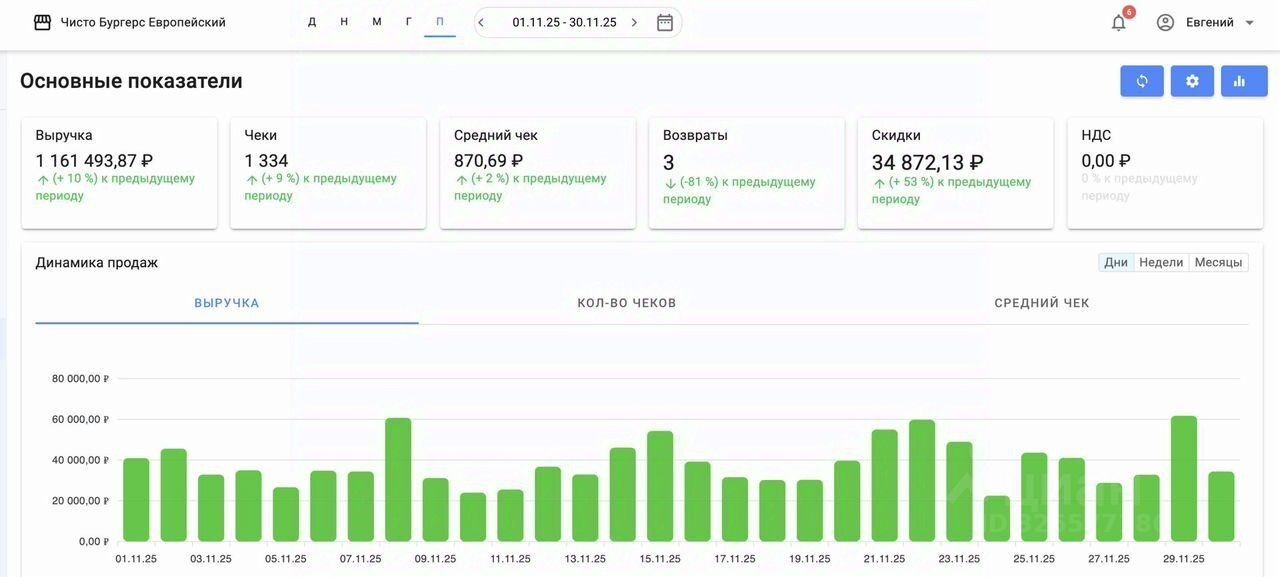
Task: Click the store icon beside Чисто Бургерс Европейский
Action: 42,22
